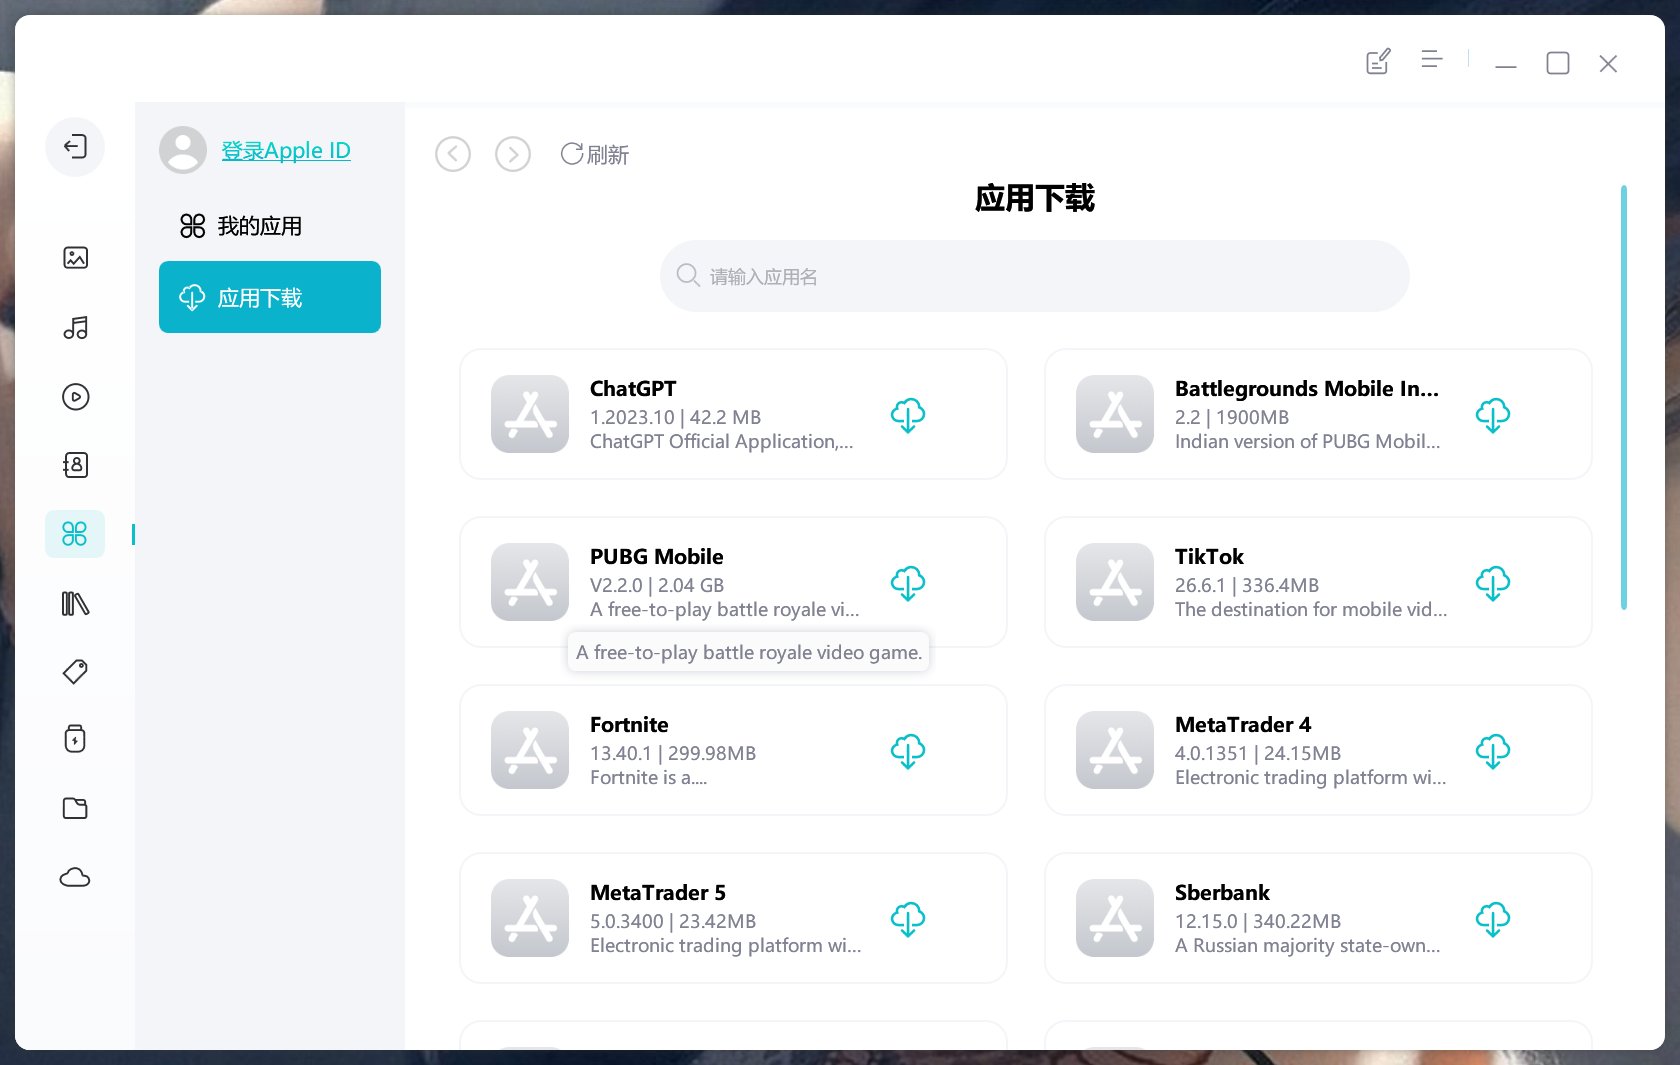Image resolution: width=1680 pixels, height=1065 pixels.
Task: Click the search magnifier icon
Action: pyautogui.click(x=688, y=275)
